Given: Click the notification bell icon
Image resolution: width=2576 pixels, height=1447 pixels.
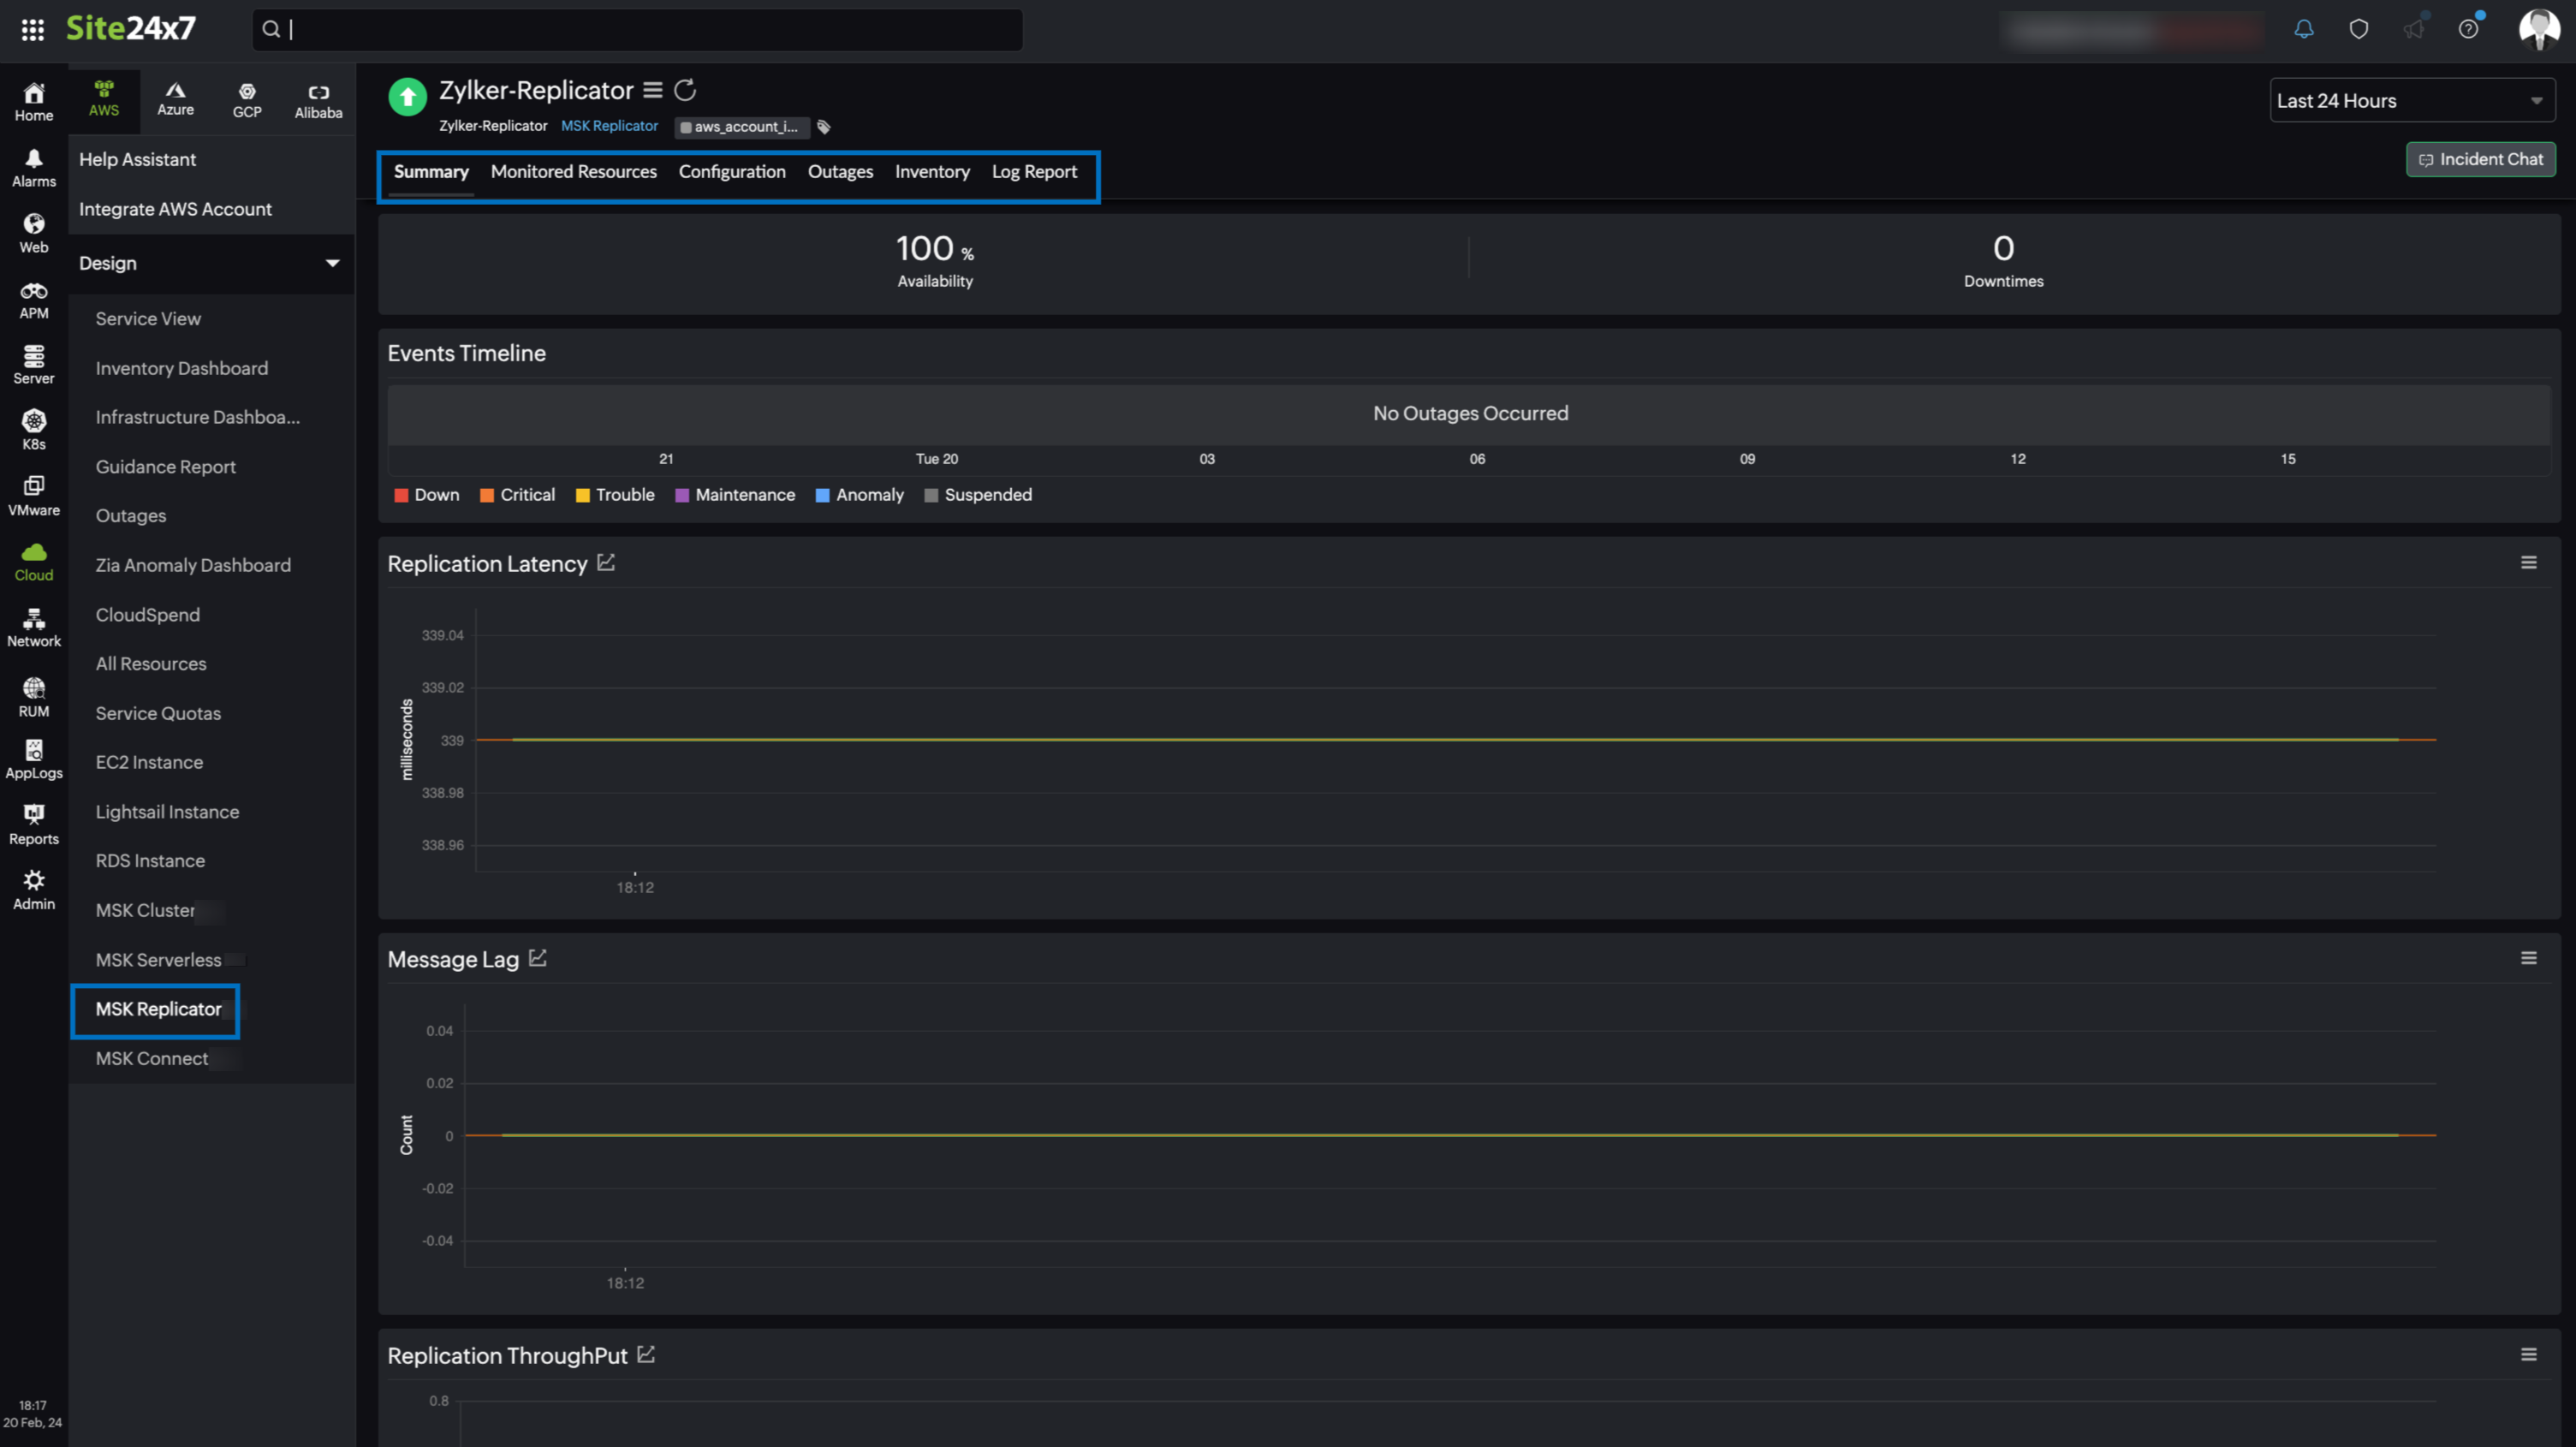Looking at the screenshot, I should click(2303, 29).
